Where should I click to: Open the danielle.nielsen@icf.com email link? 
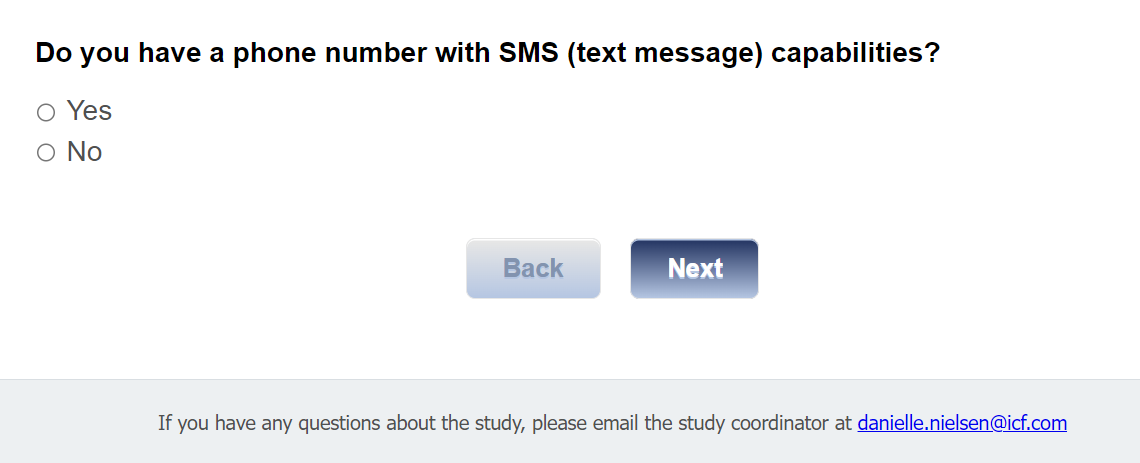coord(962,423)
